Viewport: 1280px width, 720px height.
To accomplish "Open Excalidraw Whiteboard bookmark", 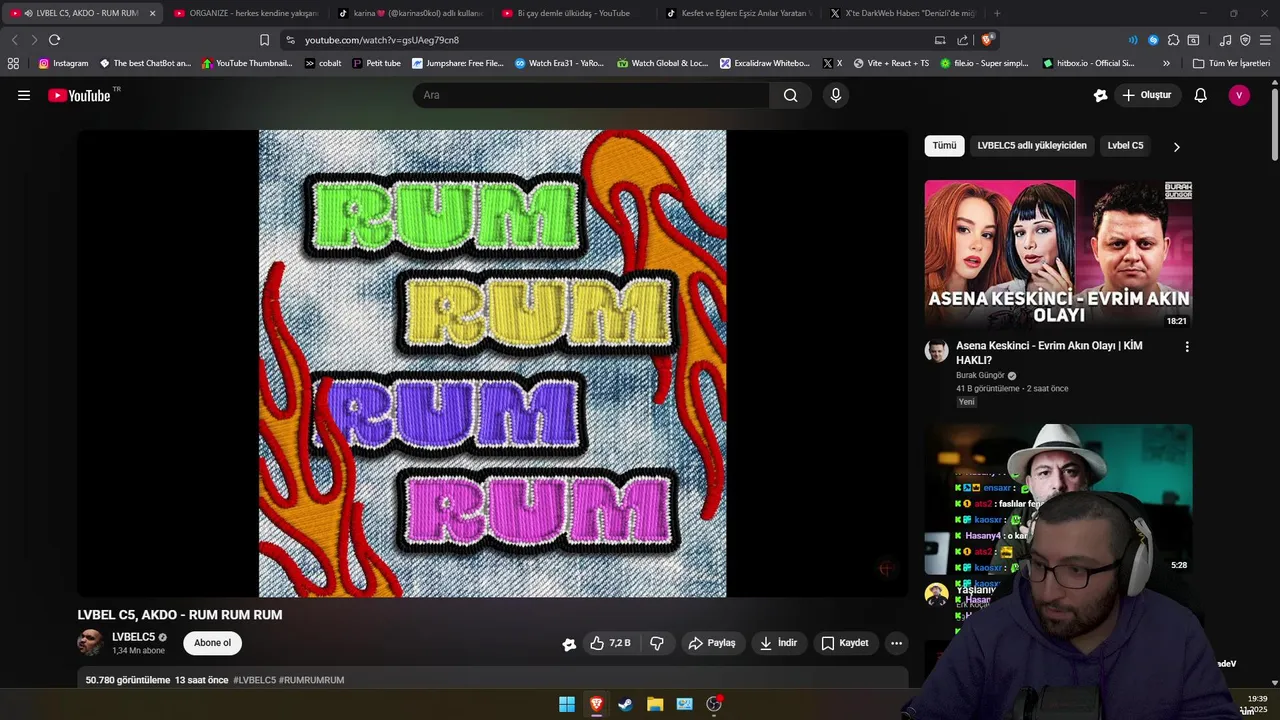I will point(765,63).
